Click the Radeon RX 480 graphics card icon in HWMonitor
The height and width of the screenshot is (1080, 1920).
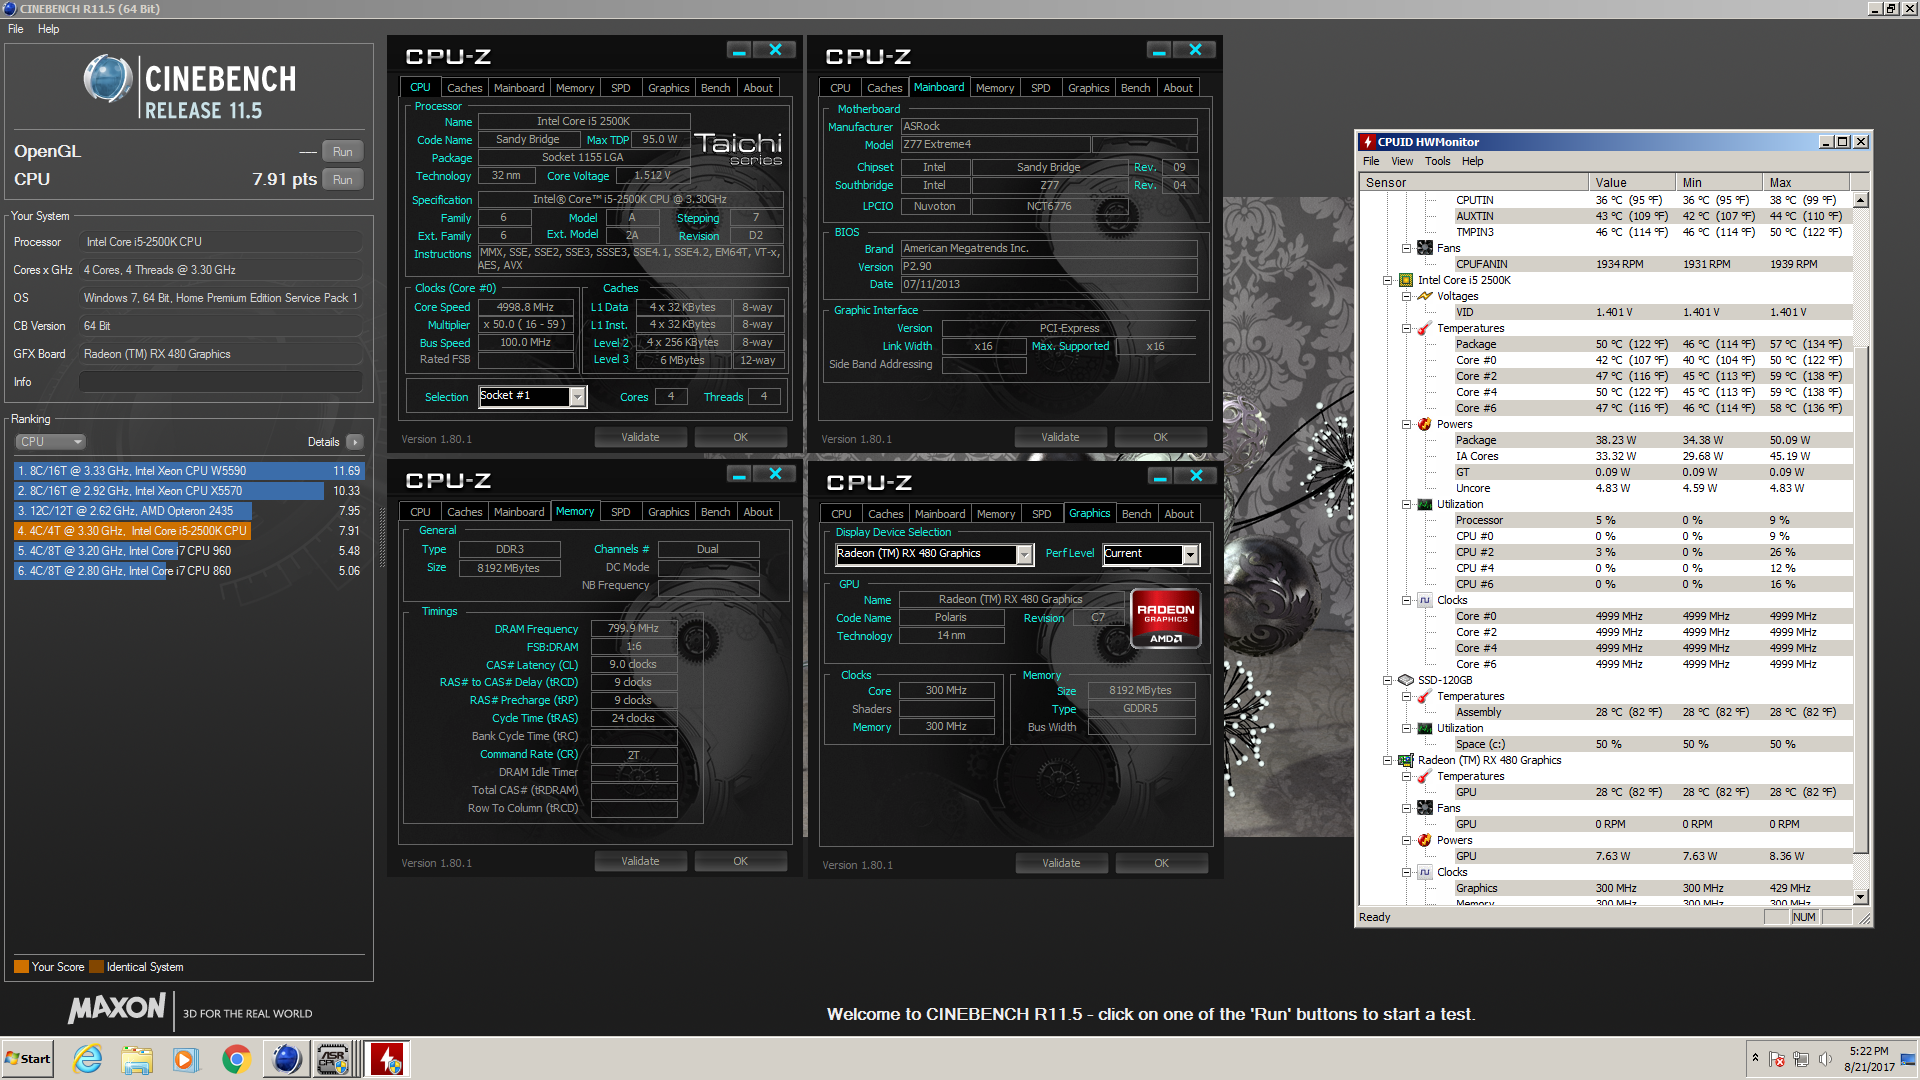coord(1405,760)
